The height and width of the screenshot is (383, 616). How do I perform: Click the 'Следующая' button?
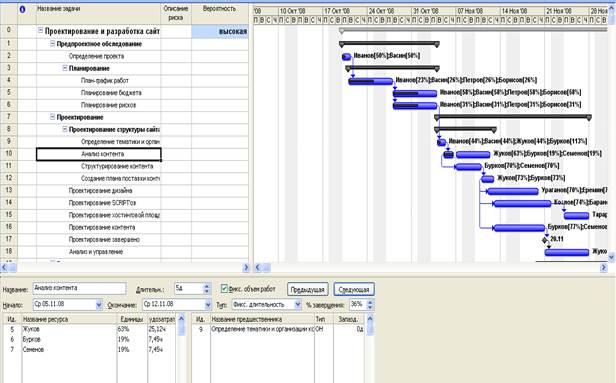354,290
